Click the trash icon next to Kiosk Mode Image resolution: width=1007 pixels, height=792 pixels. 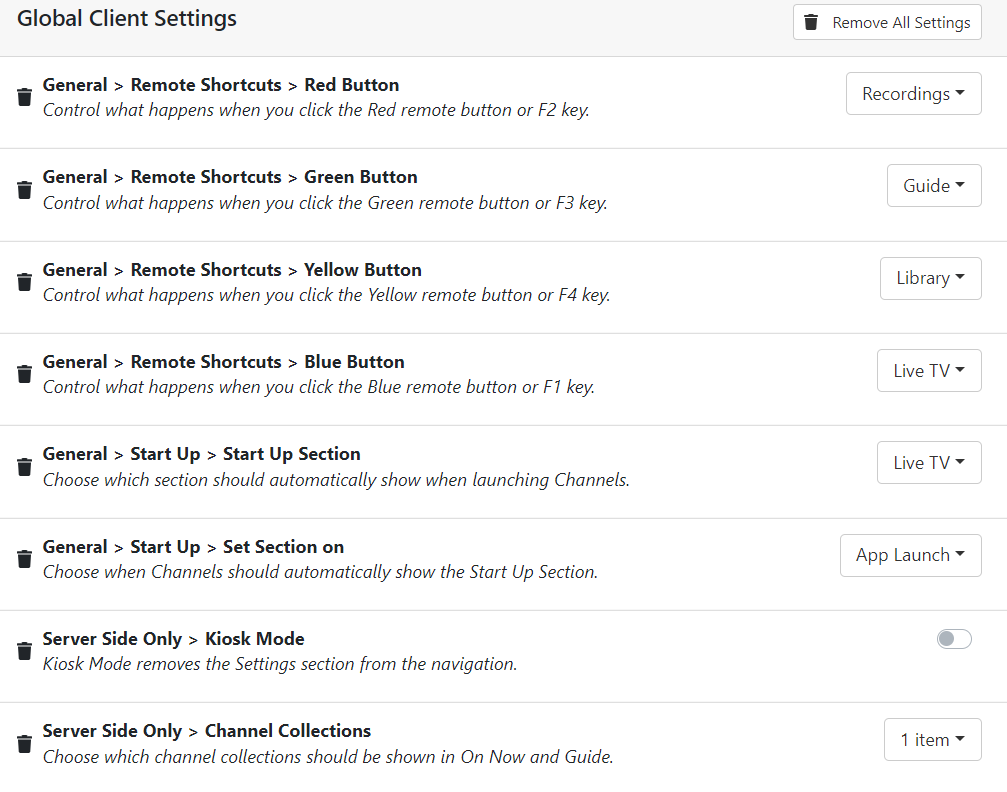pos(25,651)
